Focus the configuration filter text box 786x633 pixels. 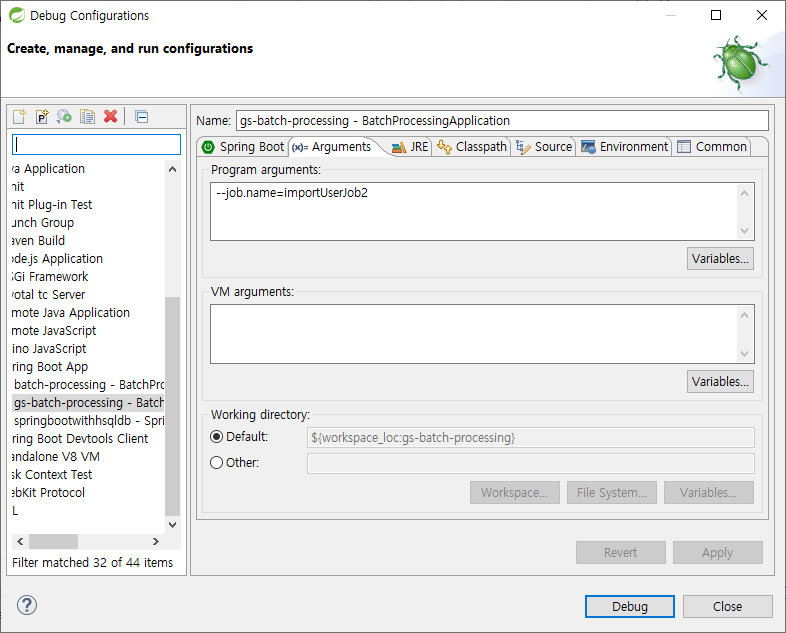point(96,144)
